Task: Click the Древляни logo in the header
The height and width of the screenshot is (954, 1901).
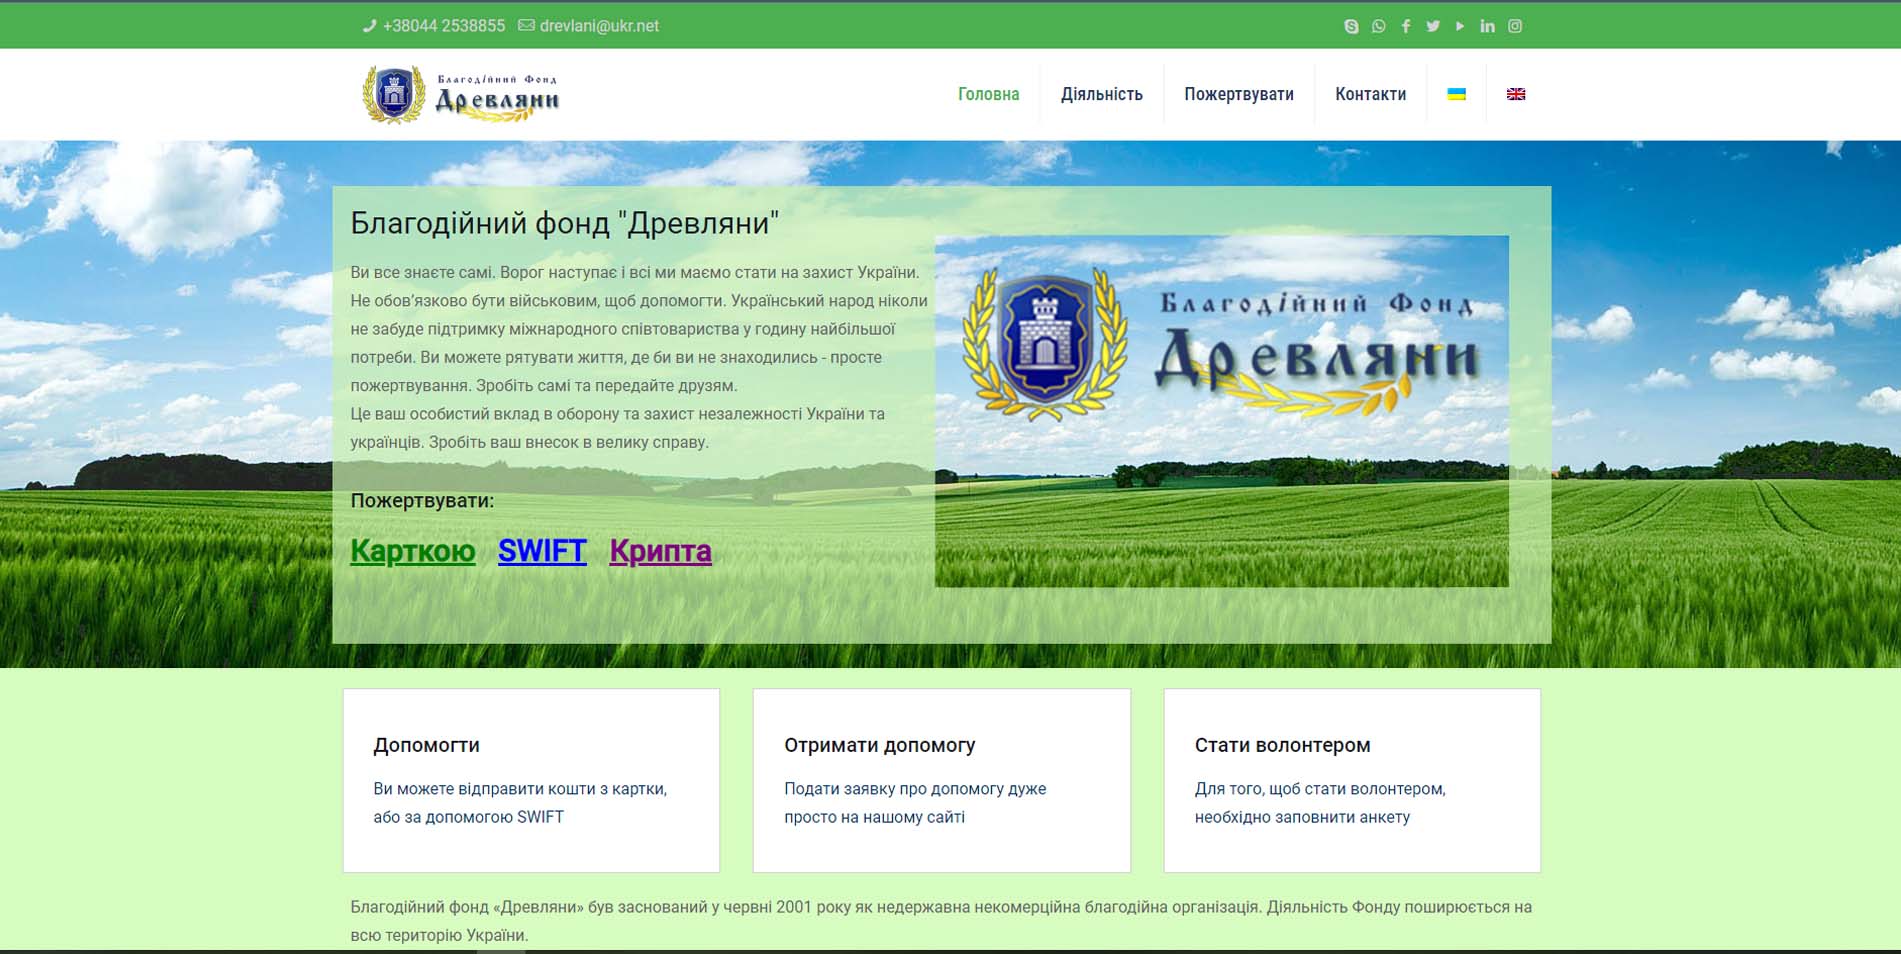Action: pyautogui.click(x=461, y=94)
